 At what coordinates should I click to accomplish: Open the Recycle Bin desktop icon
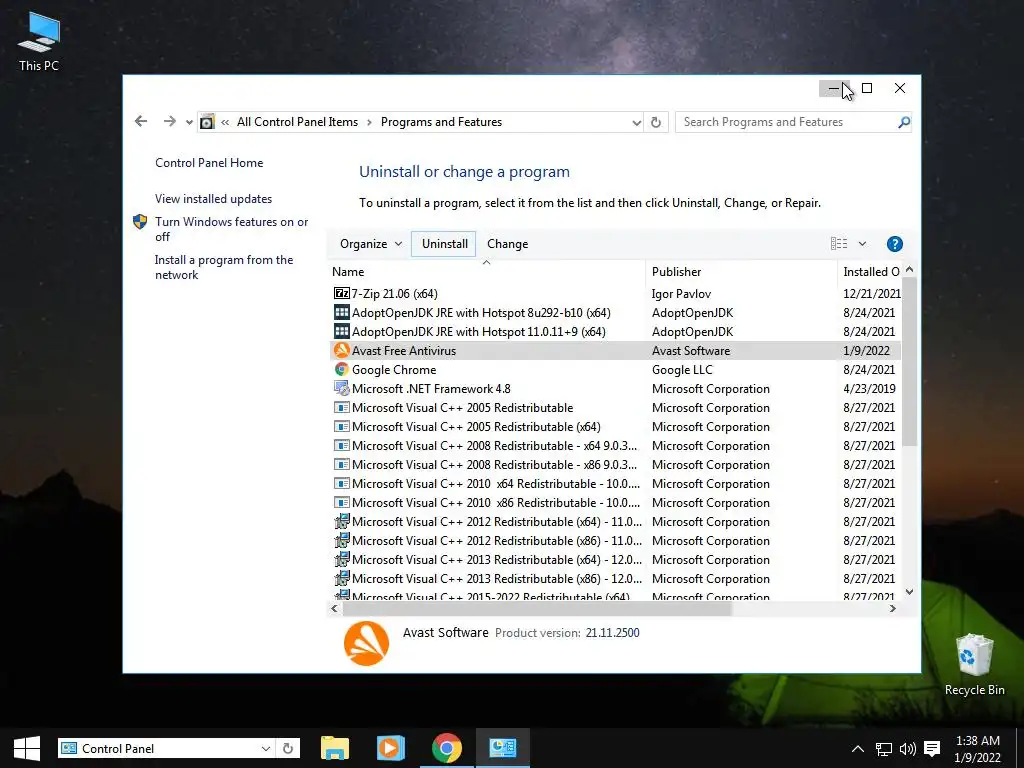coord(974,664)
